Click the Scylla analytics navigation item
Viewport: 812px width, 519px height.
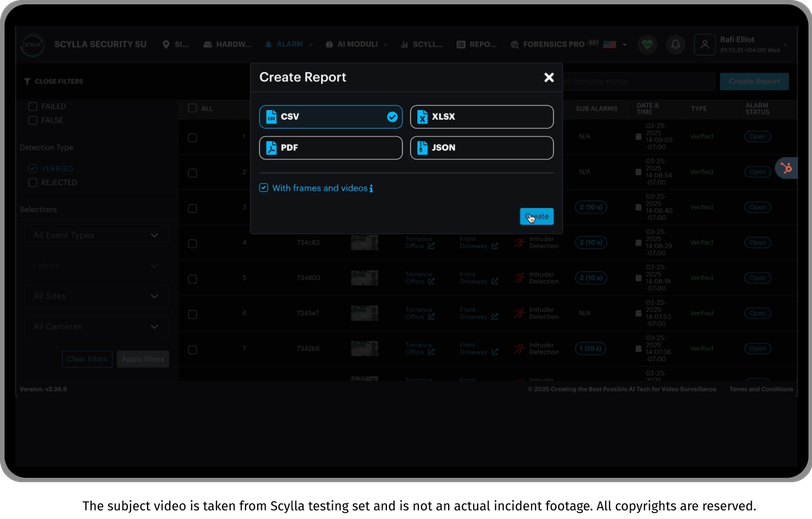pos(422,45)
